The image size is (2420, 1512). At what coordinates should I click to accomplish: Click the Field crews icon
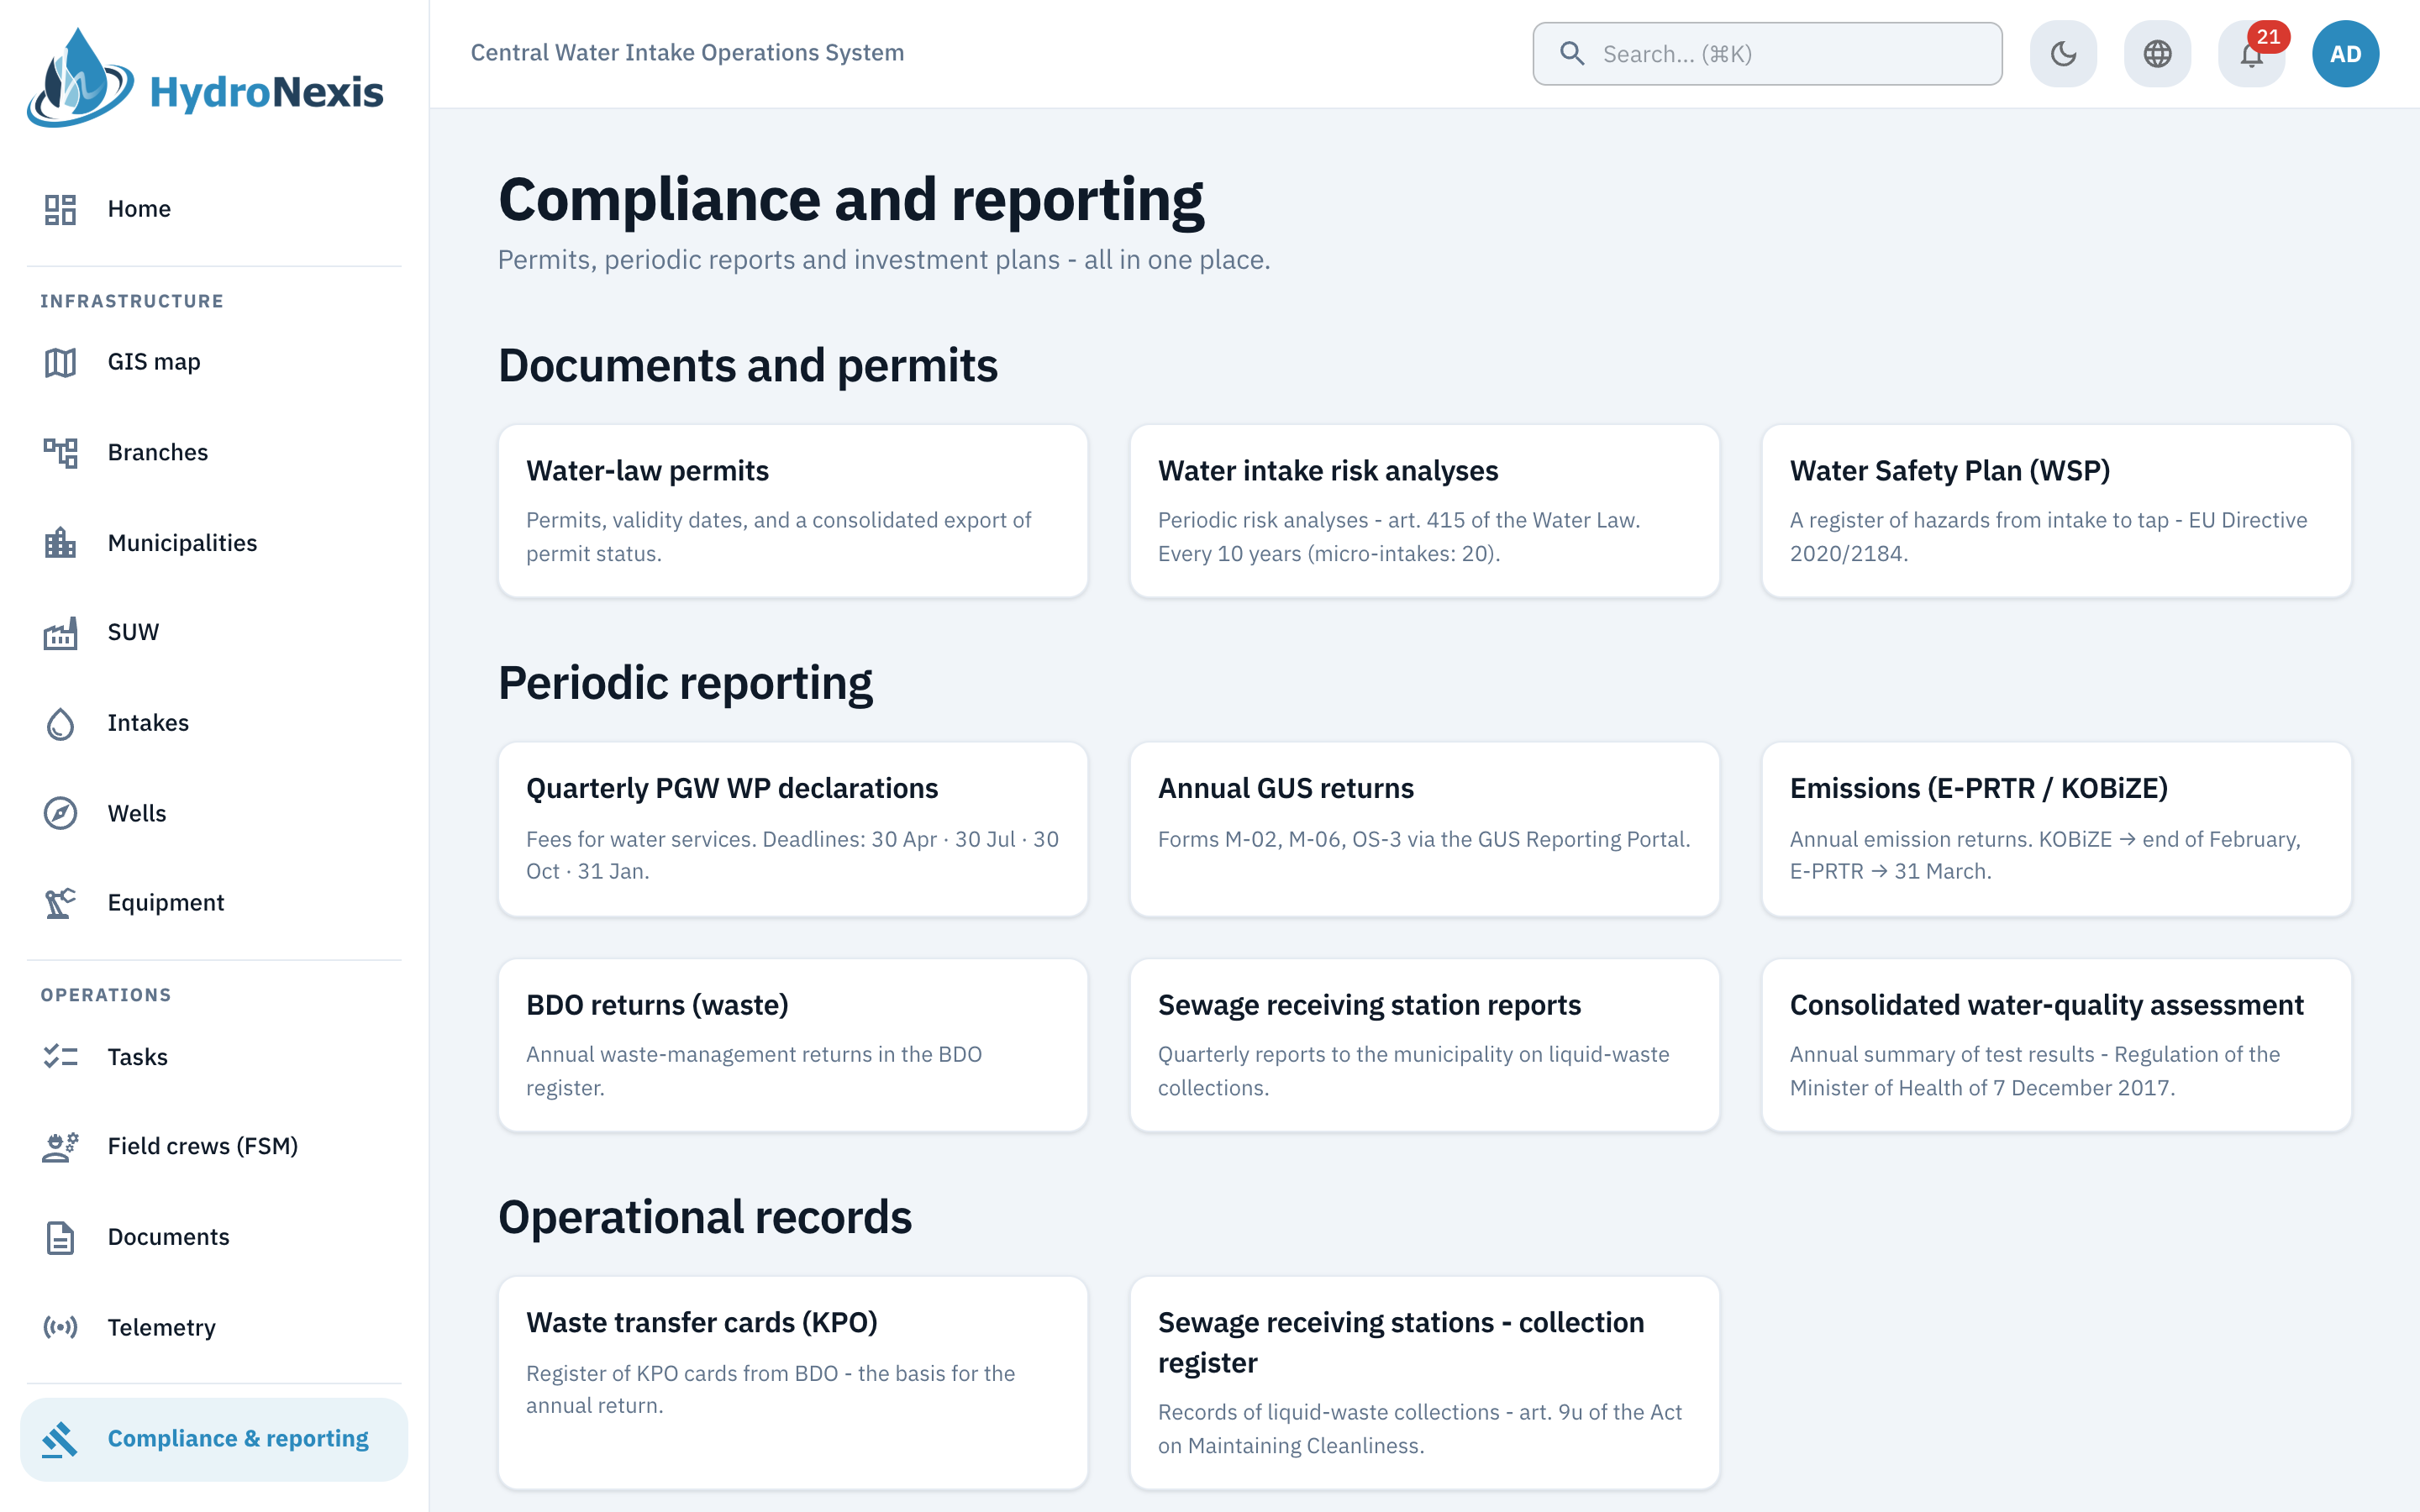(60, 1147)
